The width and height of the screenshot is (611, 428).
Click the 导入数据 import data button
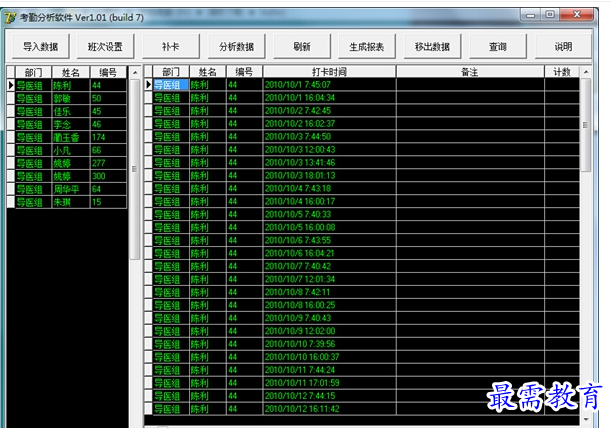[41, 47]
